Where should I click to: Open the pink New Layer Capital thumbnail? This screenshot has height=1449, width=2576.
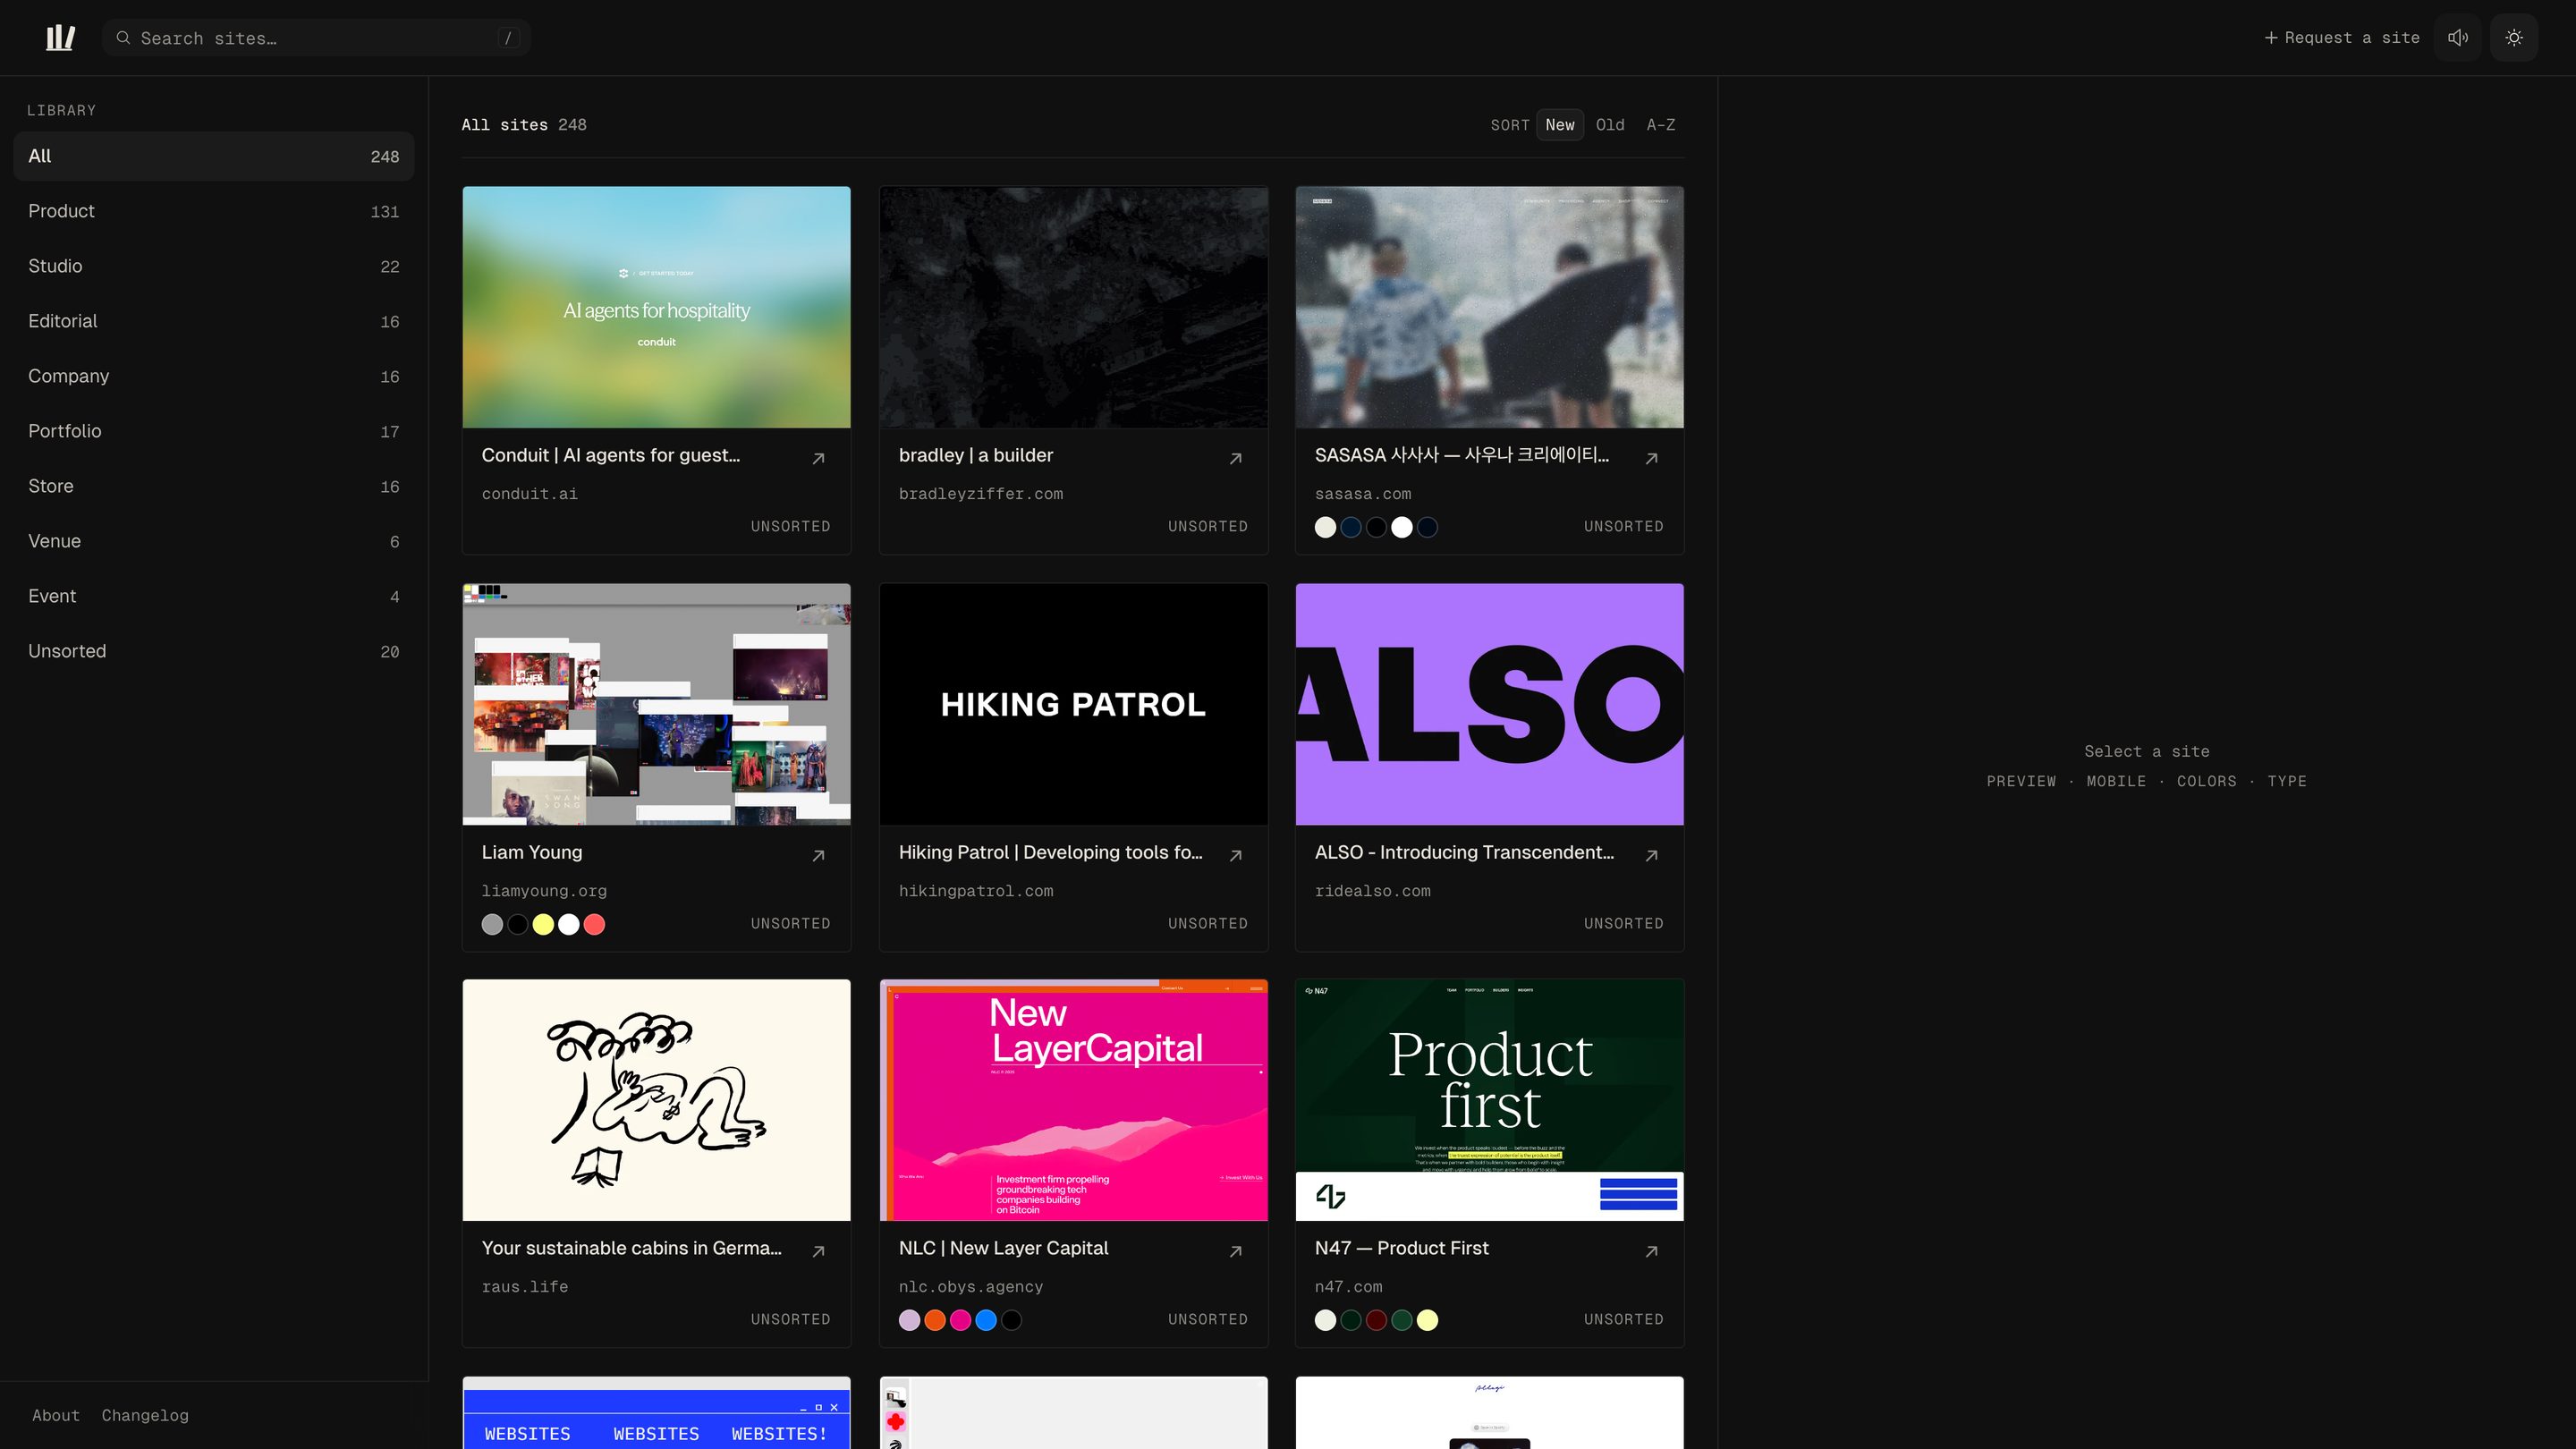[x=1073, y=1100]
